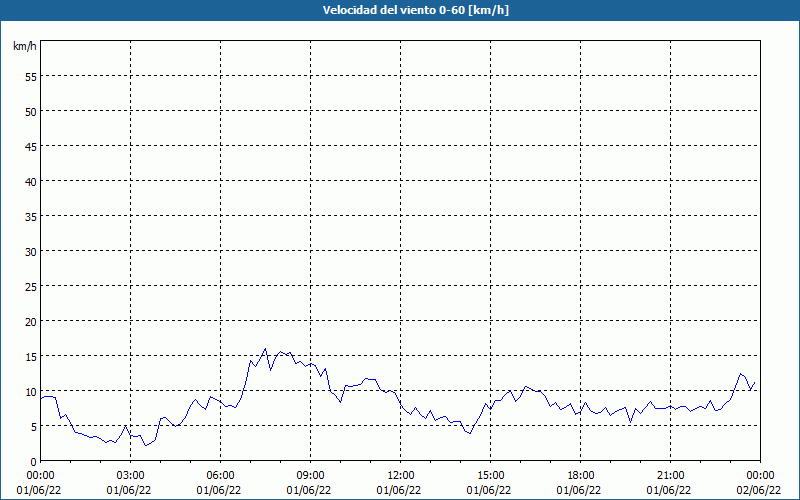This screenshot has width=800, height=500.
Task: Select the 15 y-axis label
Action: (31, 358)
